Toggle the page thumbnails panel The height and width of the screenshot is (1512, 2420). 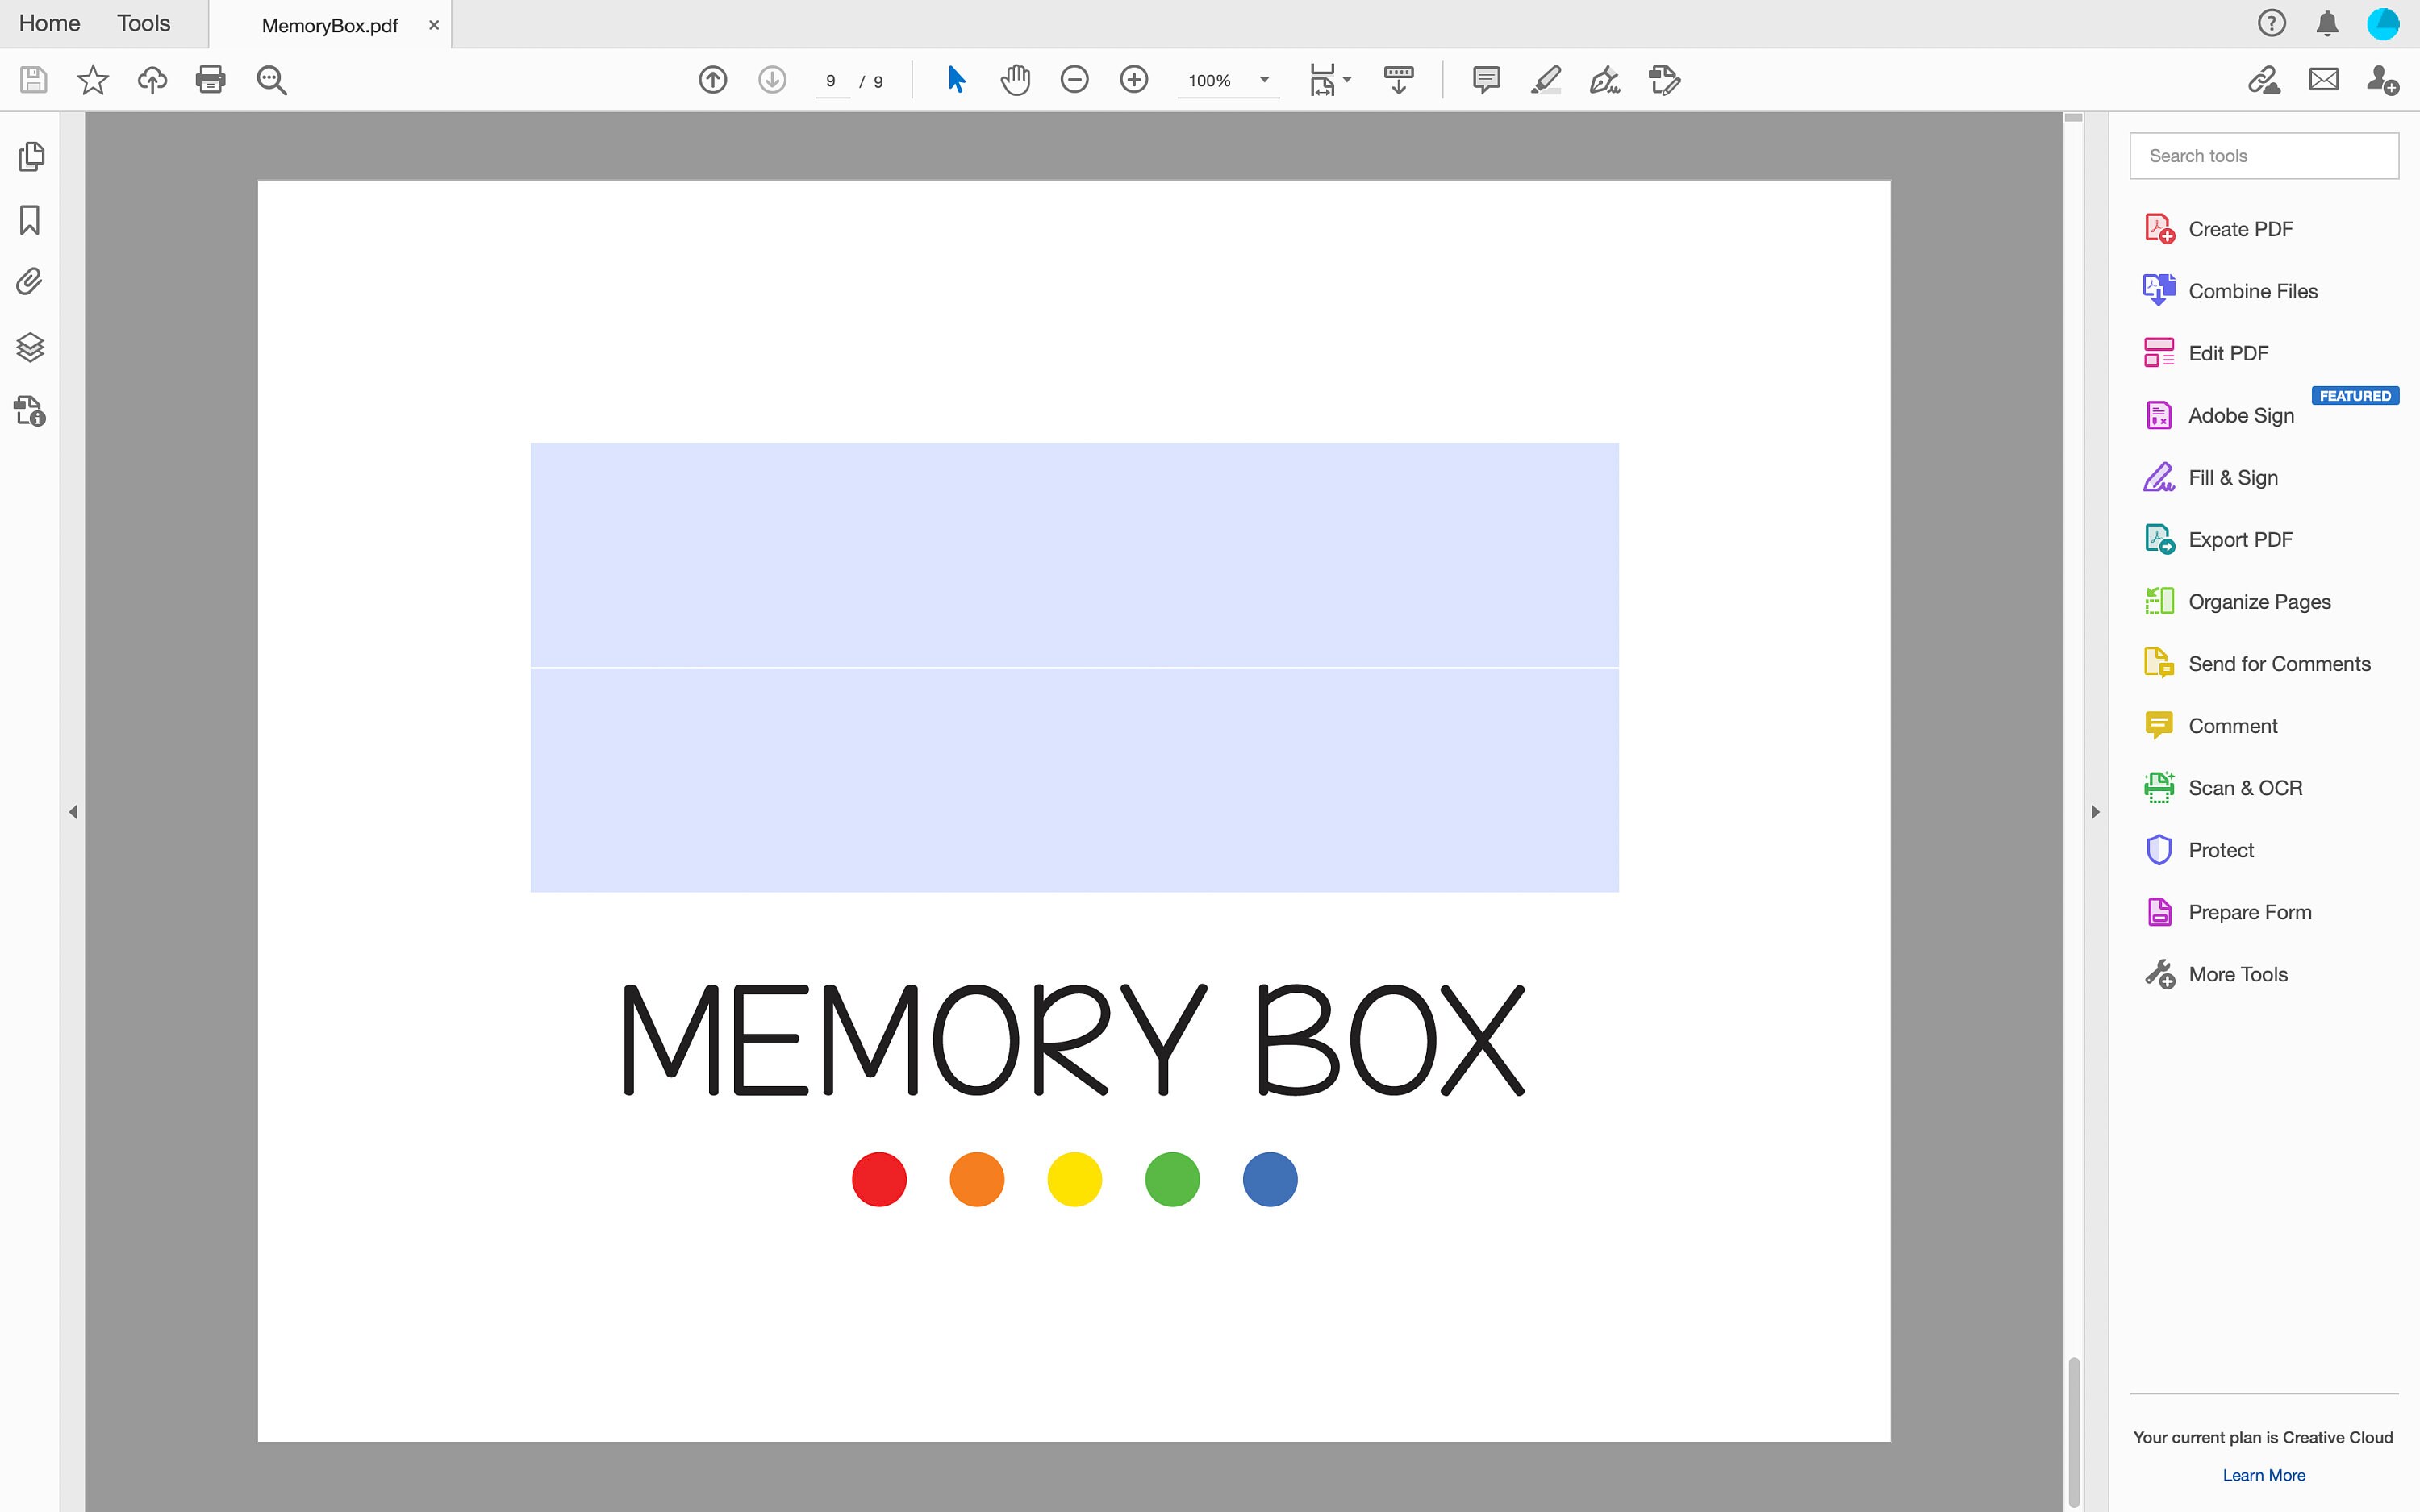31,156
